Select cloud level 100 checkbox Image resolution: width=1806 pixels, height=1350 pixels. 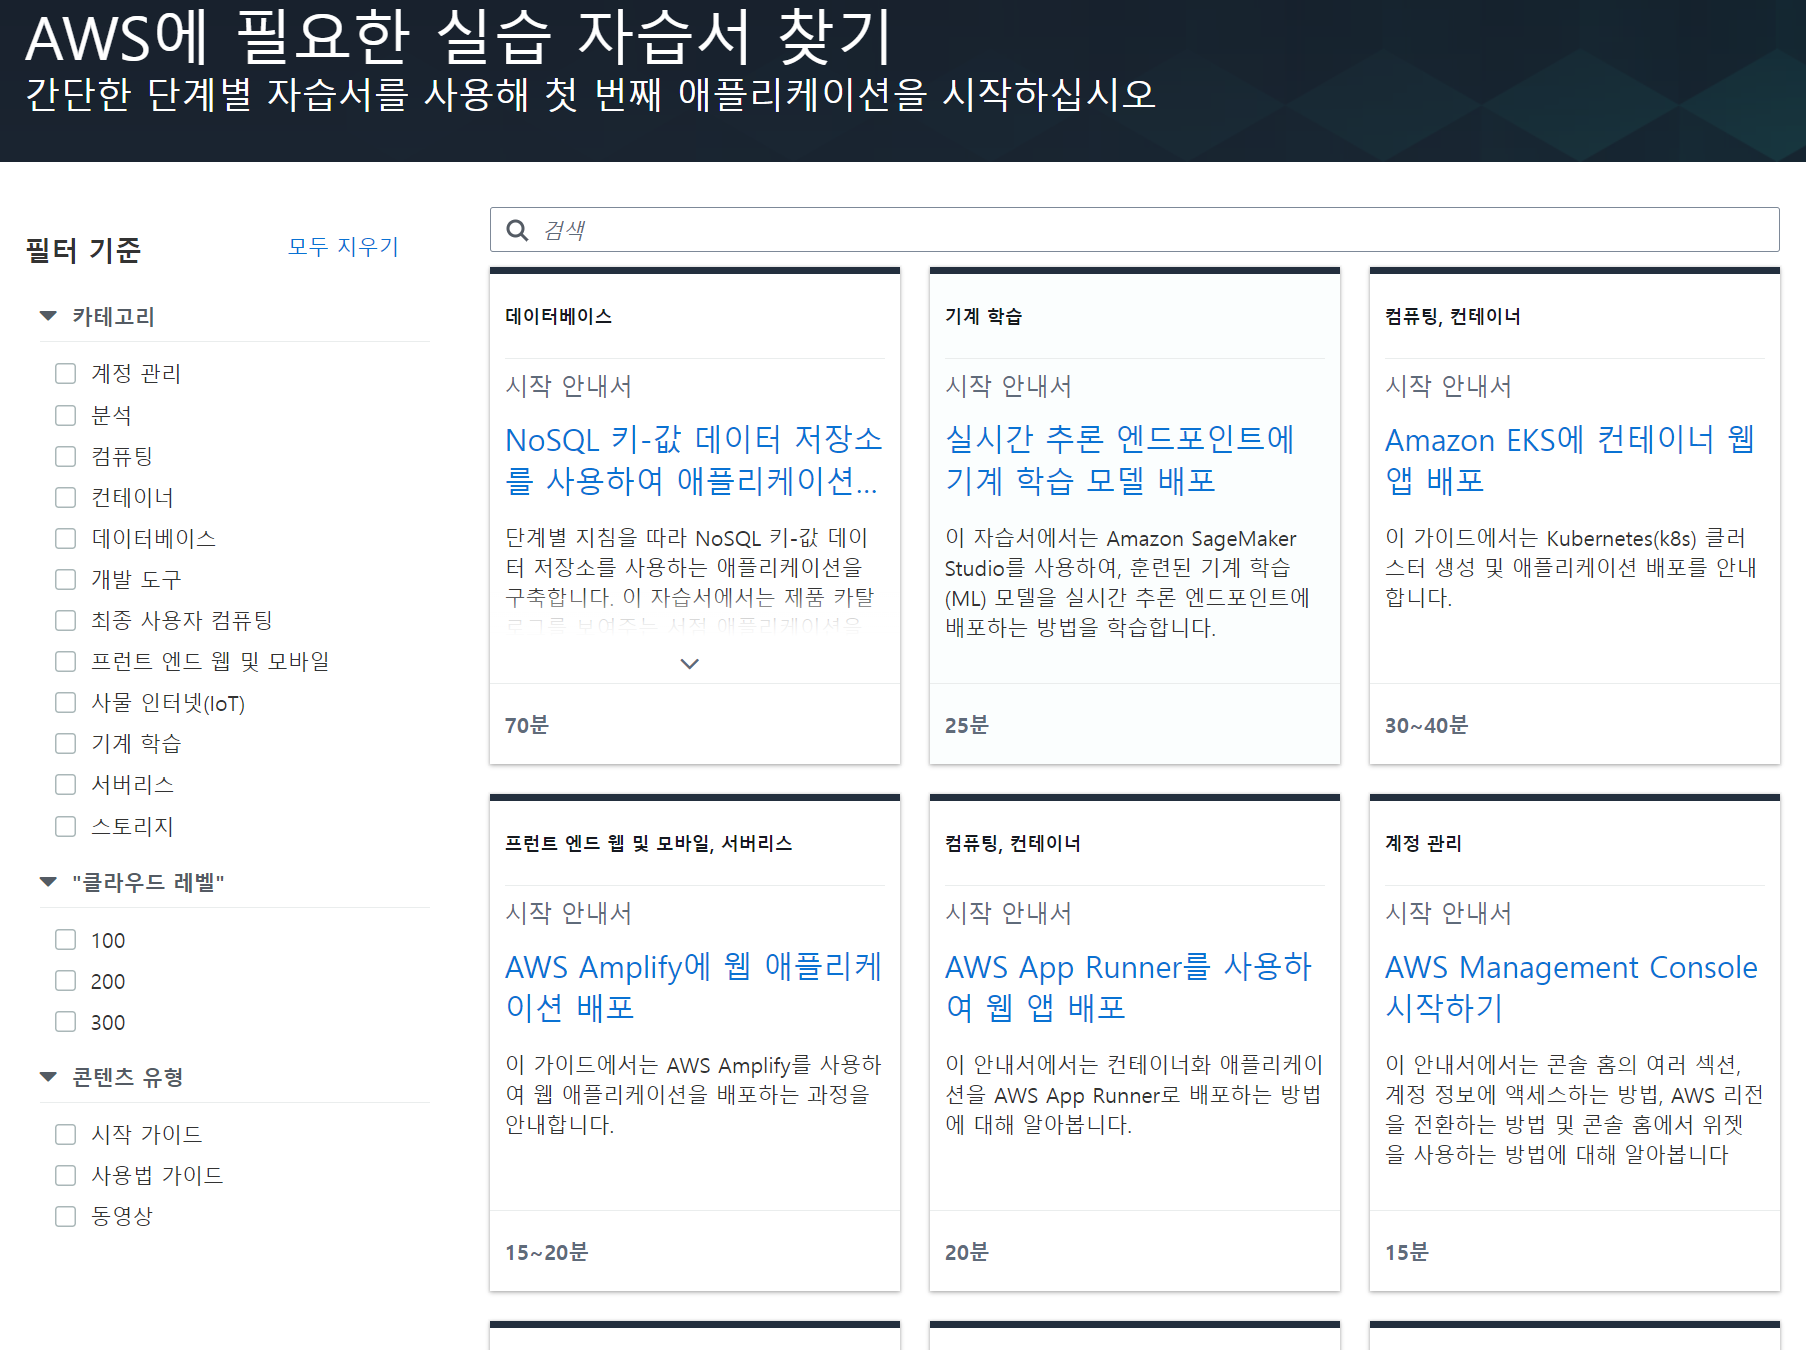tap(66, 939)
